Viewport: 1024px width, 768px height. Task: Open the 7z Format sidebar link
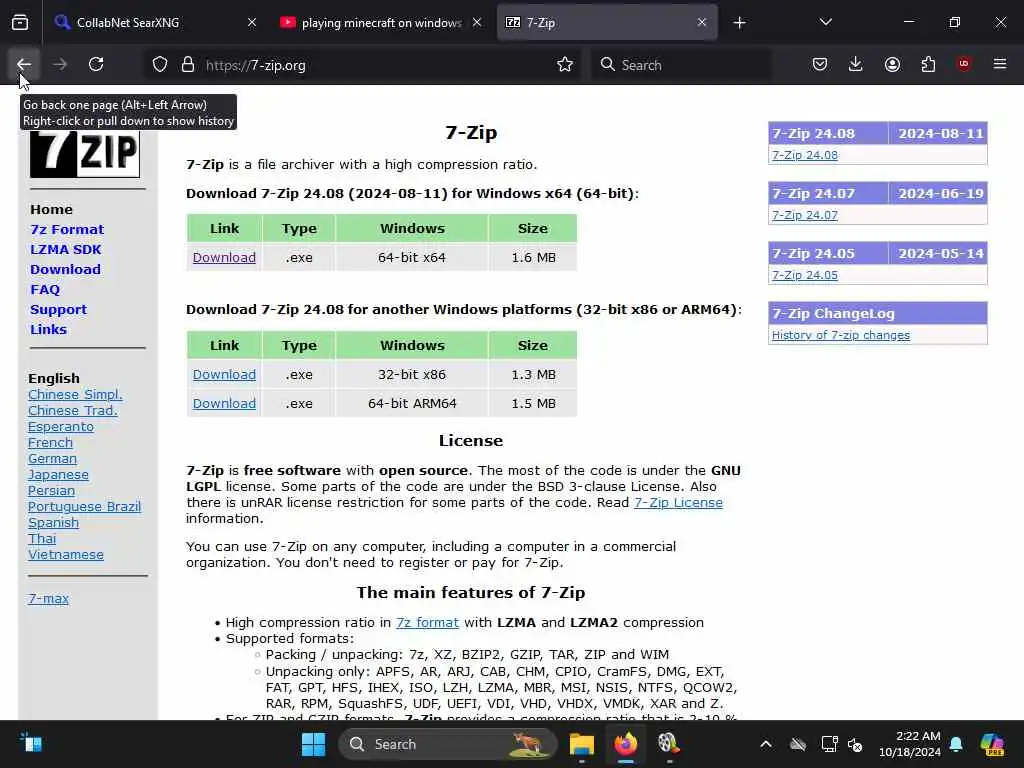click(67, 229)
